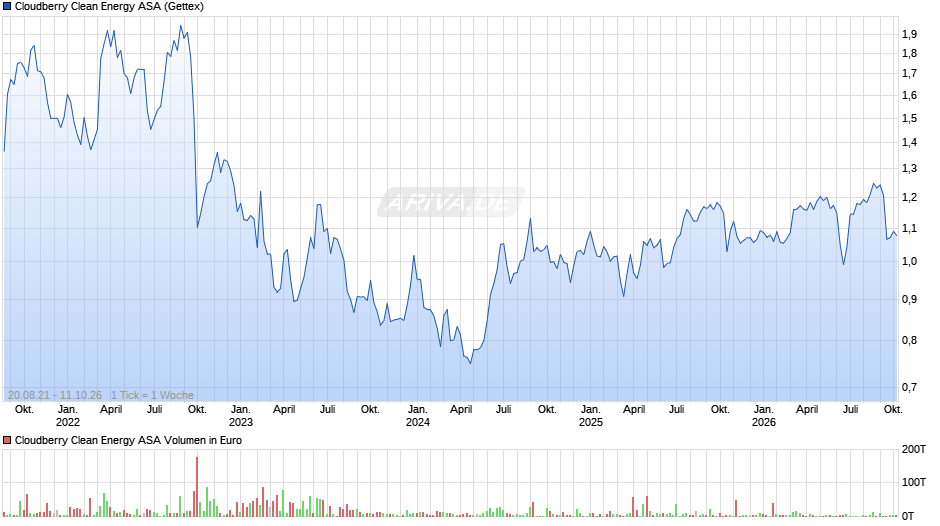Viewport: 940px width, 526px height.
Task: Click the 'Jan. 2024' time axis label
Action: [418, 416]
